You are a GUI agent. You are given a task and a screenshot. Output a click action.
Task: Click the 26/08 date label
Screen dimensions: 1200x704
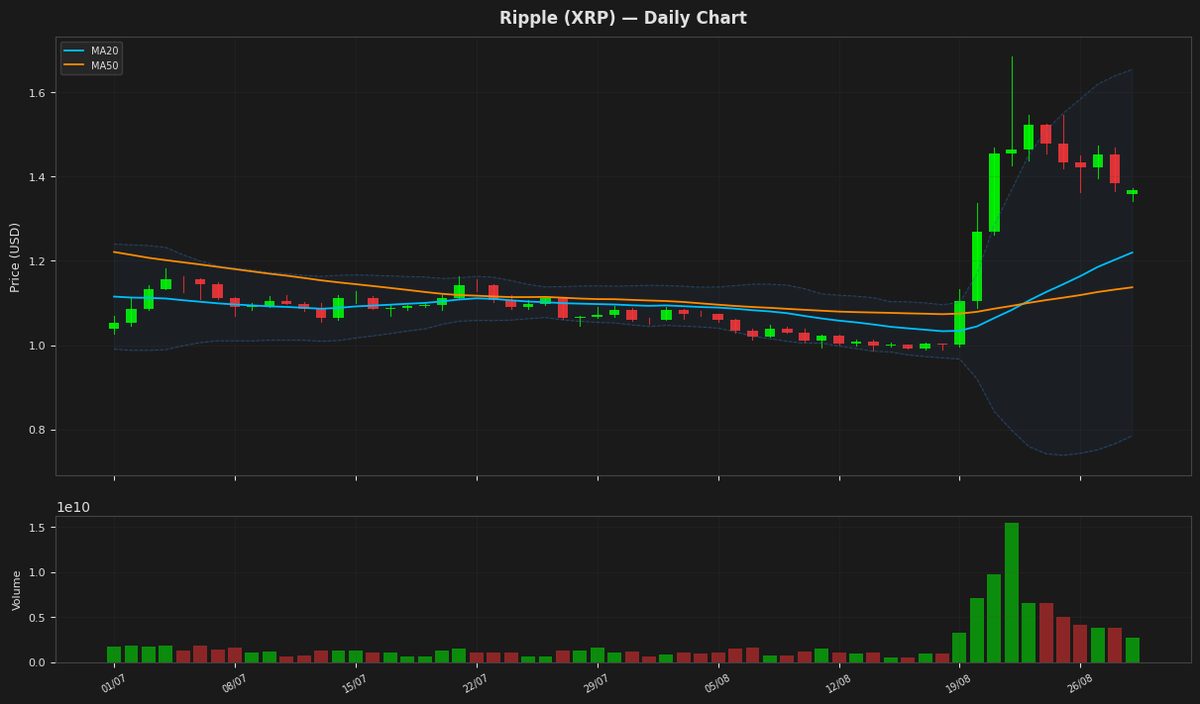1080,684
